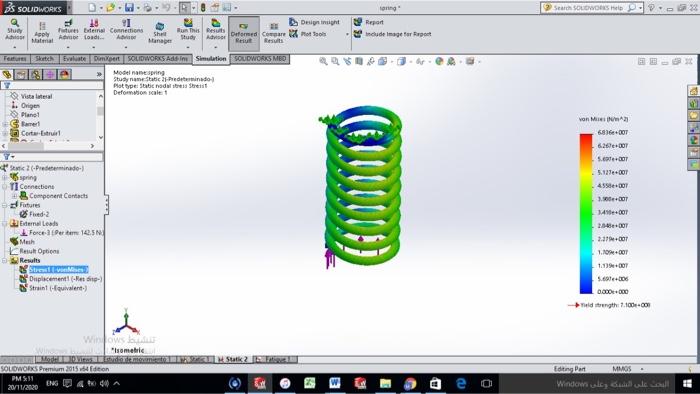Switch to Sketch tab
Viewport: 700px width, 394px height.
(44, 59)
